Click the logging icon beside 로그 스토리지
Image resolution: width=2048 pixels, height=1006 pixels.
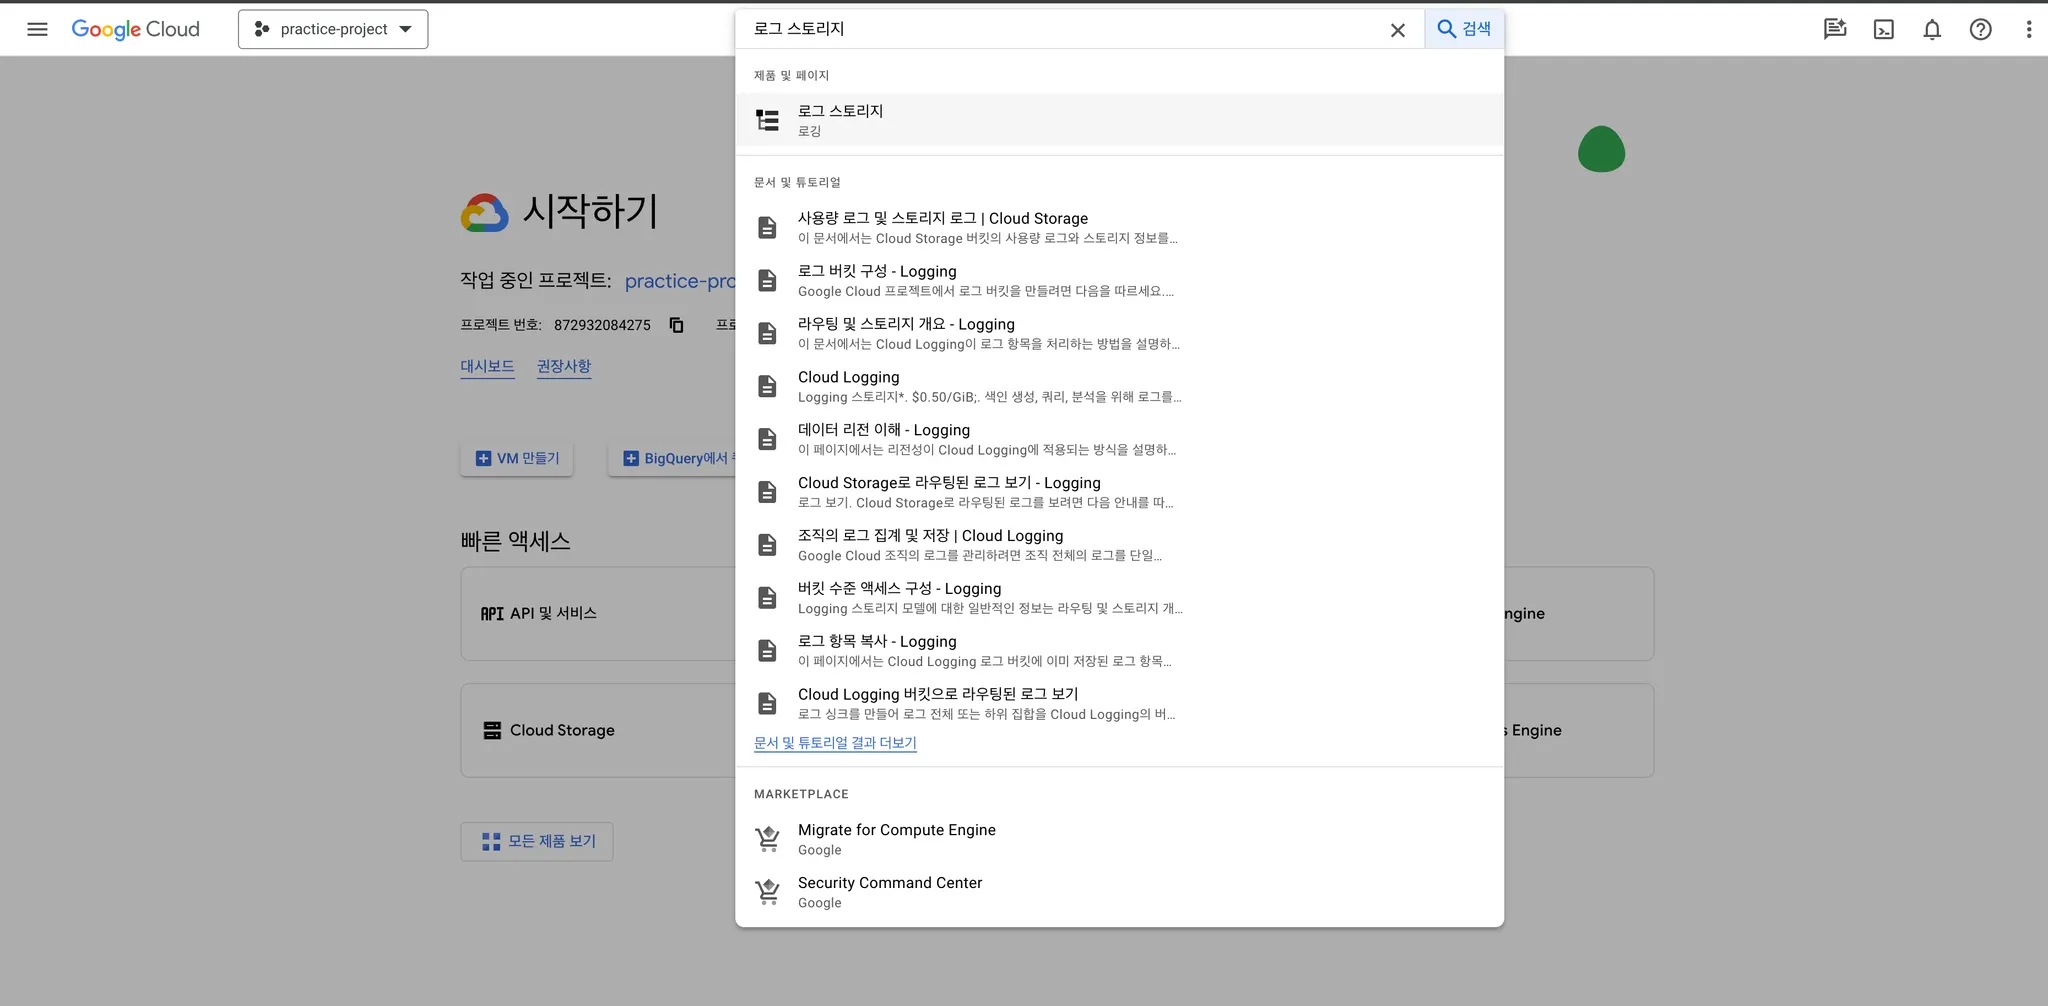pyautogui.click(x=767, y=120)
